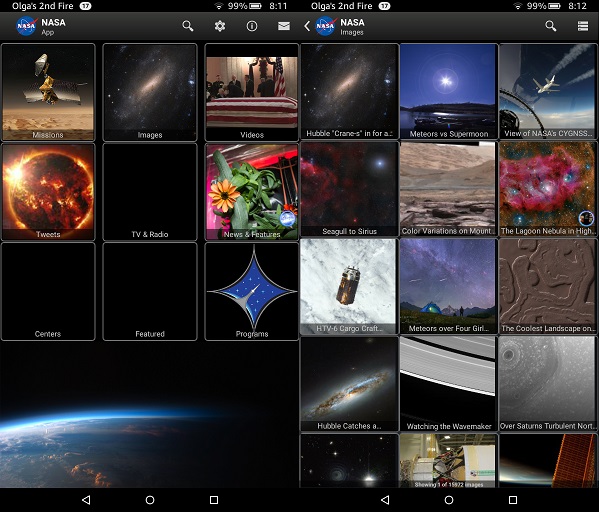Tap recent apps square on right screen
The image size is (600, 512).
(513, 500)
